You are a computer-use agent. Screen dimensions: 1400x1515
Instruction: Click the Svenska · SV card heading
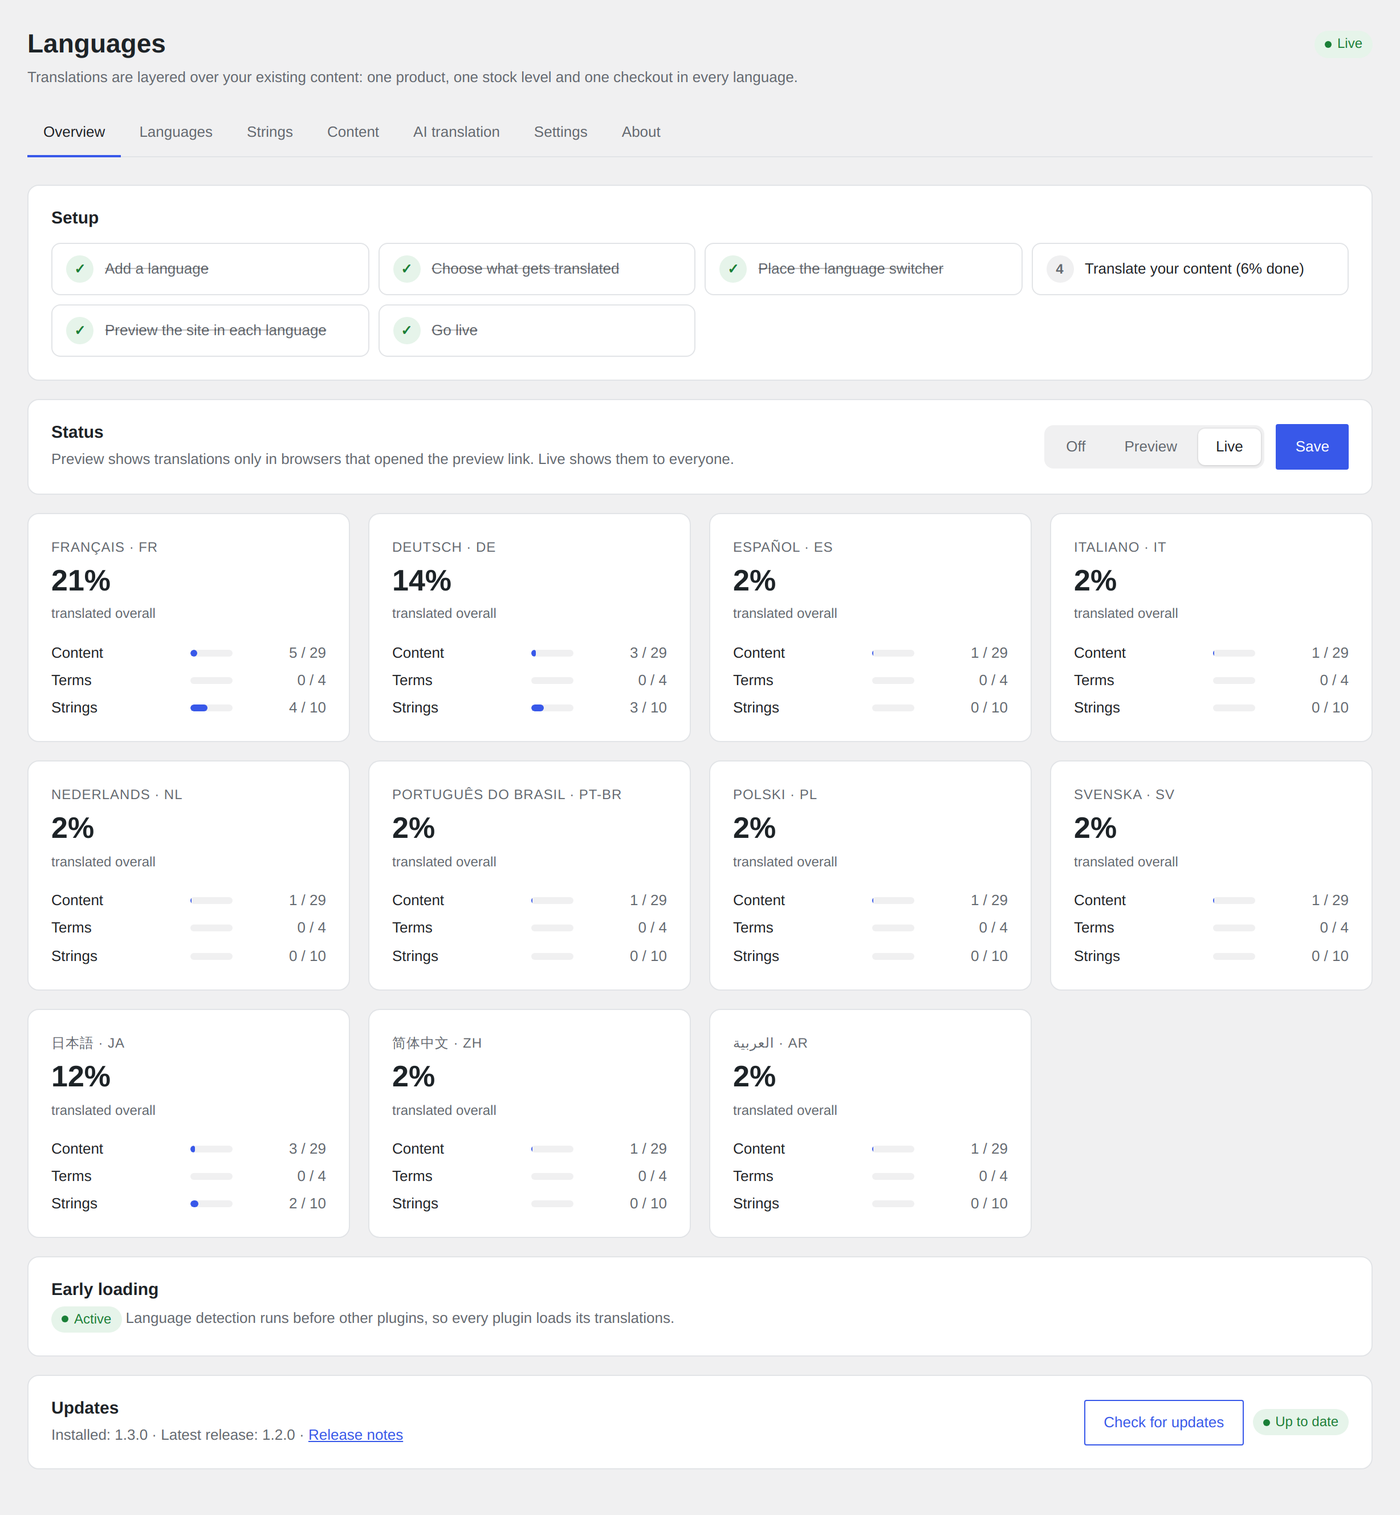[x=1124, y=795]
